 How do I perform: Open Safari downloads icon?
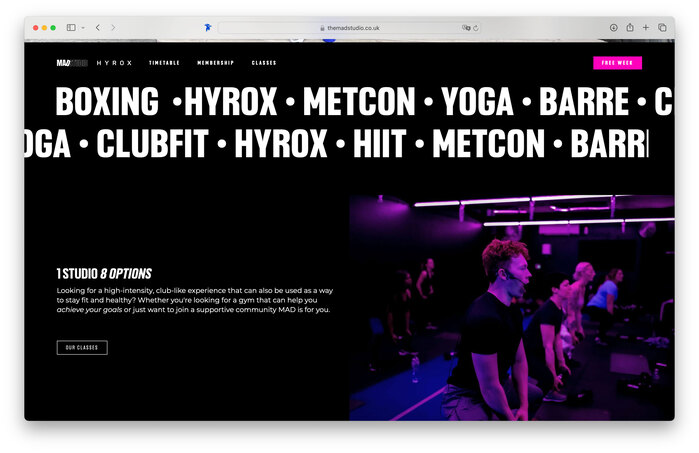(x=613, y=28)
